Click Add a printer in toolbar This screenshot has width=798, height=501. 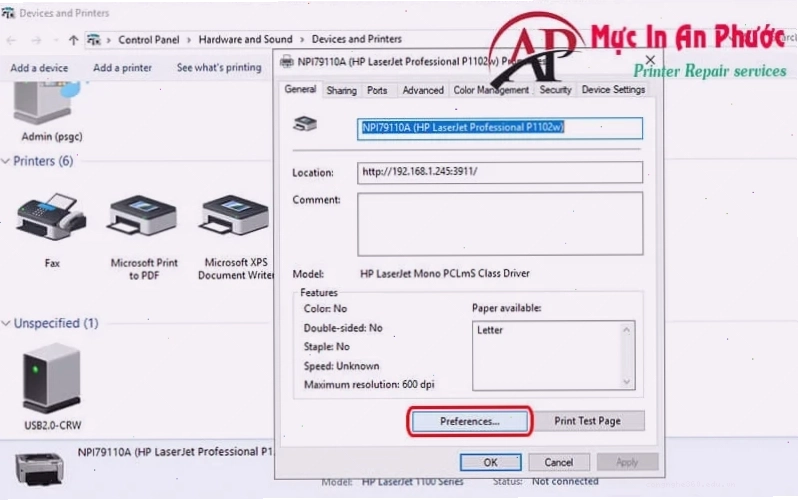(x=122, y=68)
